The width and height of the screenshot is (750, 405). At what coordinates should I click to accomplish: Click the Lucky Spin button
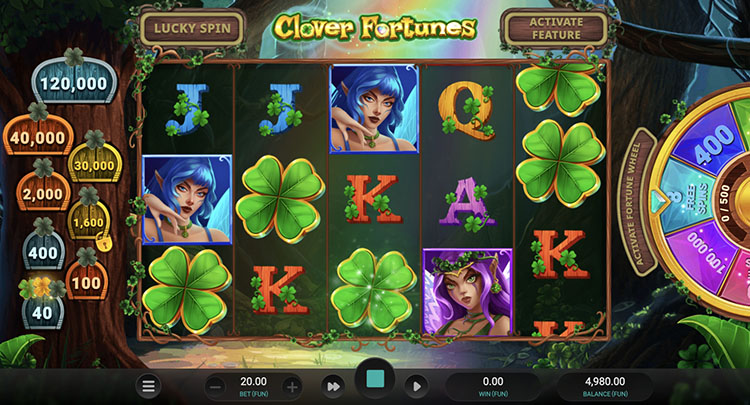[x=192, y=28]
